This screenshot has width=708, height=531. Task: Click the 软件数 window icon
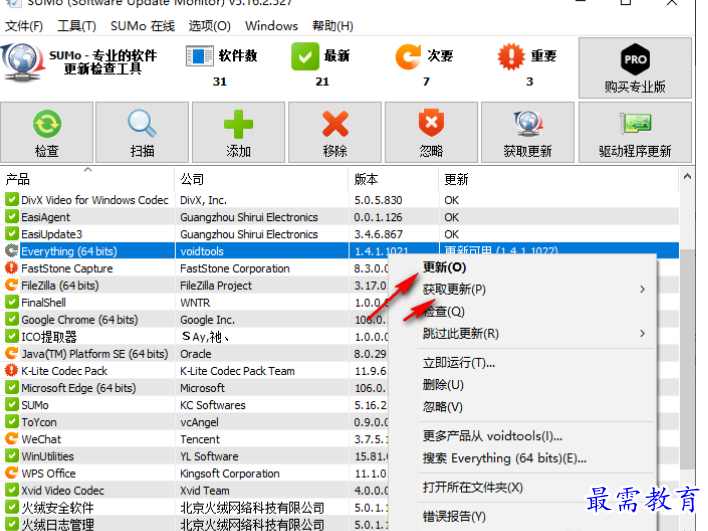click(x=200, y=56)
